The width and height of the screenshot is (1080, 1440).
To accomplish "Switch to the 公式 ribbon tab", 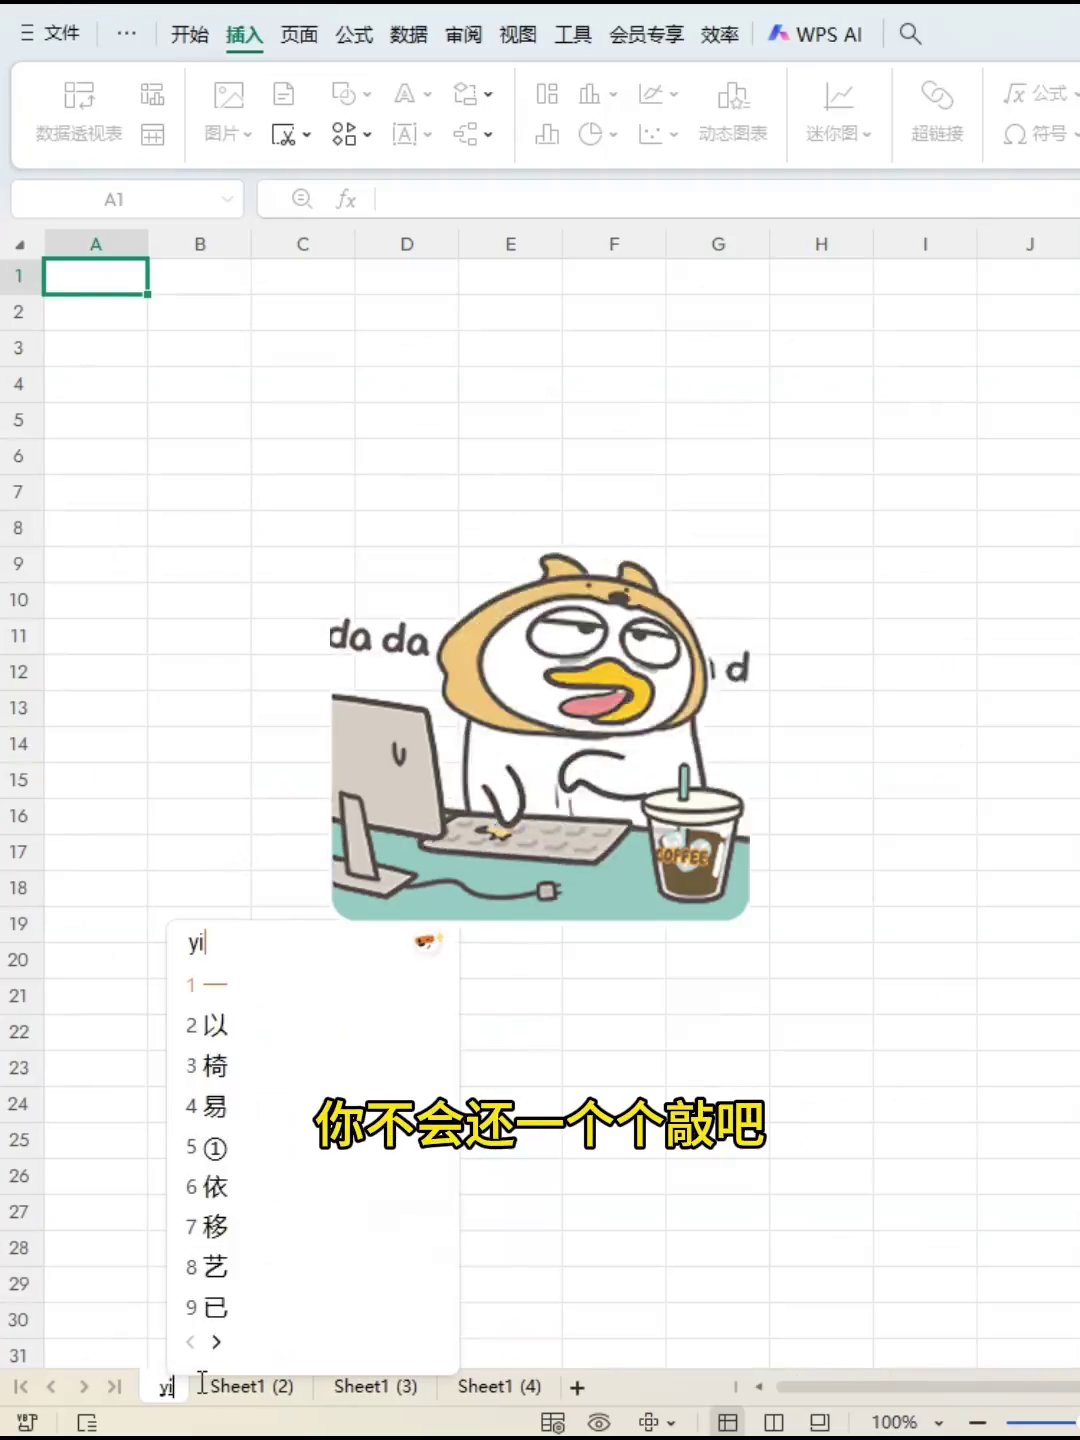I will [x=354, y=34].
